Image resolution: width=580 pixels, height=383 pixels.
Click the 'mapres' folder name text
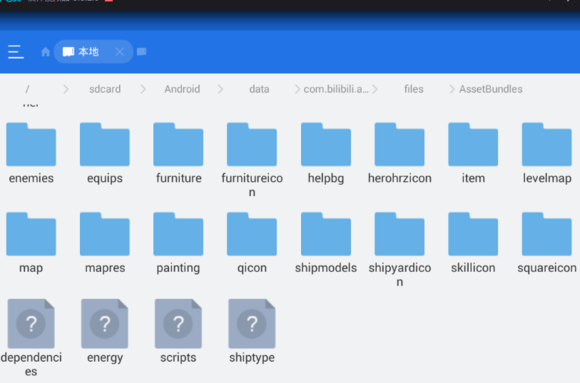pyautogui.click(x=105, y=268)
